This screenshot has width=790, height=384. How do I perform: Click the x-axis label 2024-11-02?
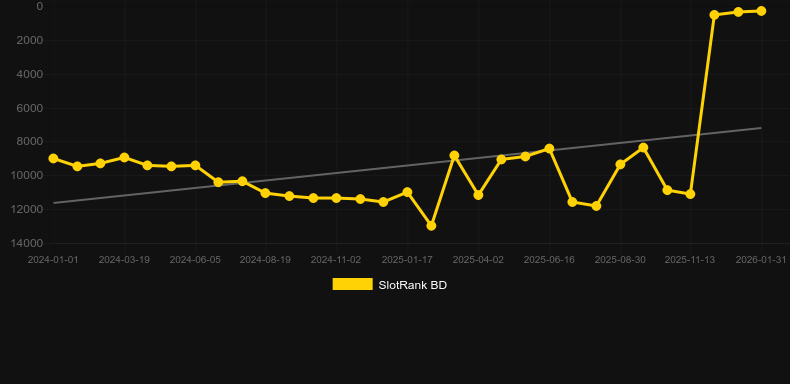point(336,260)
